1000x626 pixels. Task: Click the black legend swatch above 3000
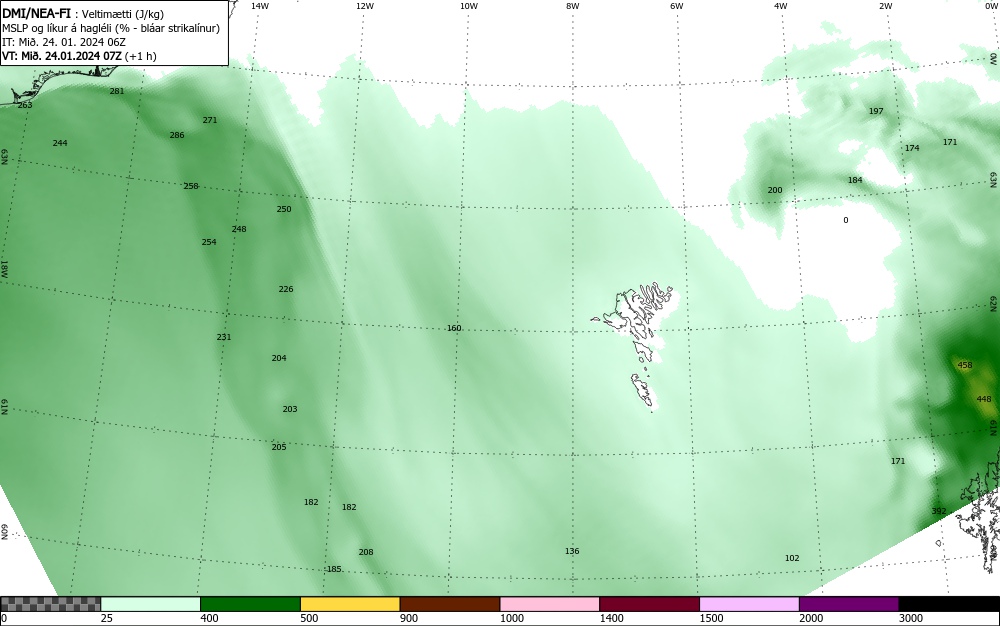pyautogui.click(x=949, y=604)
